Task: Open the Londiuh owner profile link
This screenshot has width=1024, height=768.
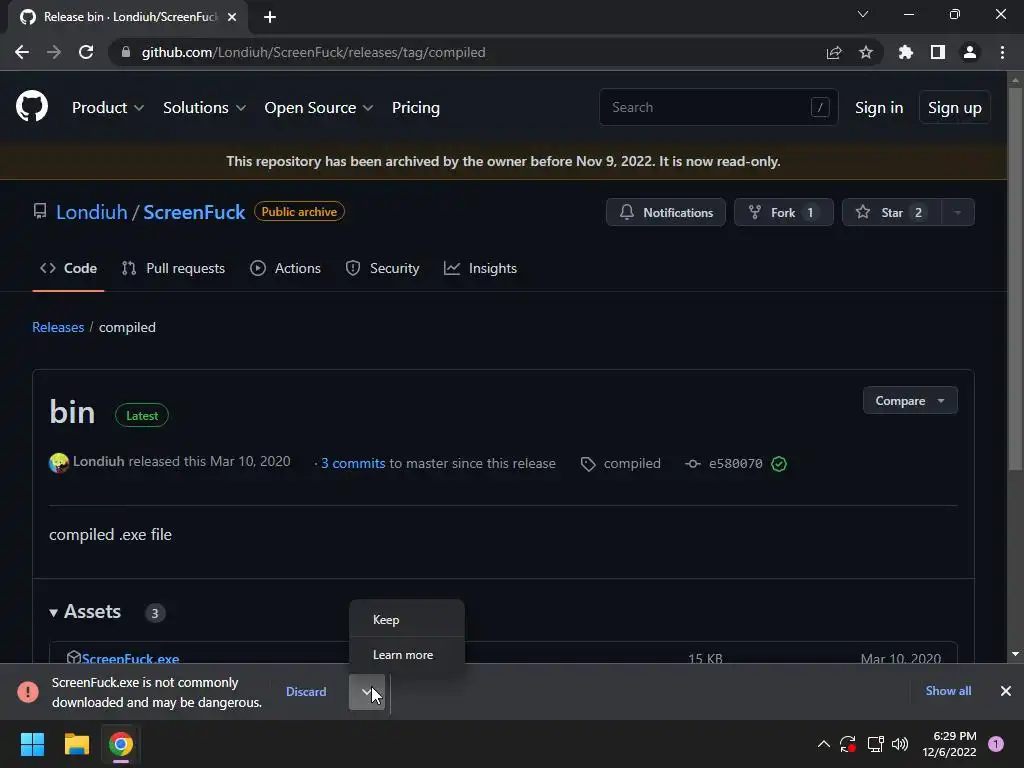Action: pyautogui.click(x=91, y=212)
